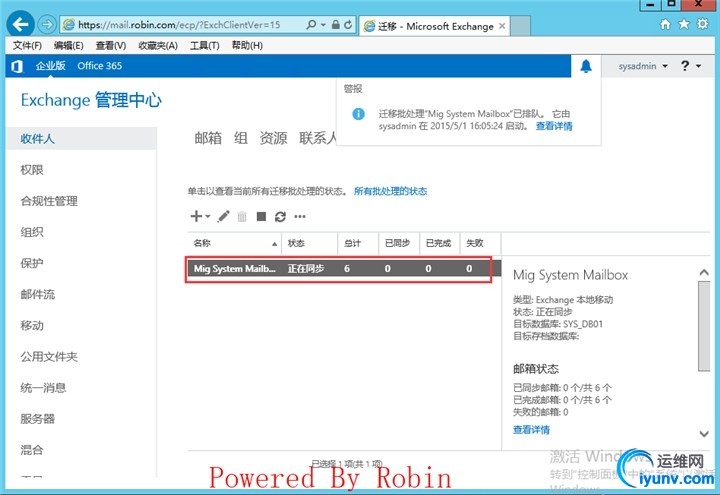Open the 查看(V) menu
This screenshot has height=495, width=720.
(x=111, y=45)
